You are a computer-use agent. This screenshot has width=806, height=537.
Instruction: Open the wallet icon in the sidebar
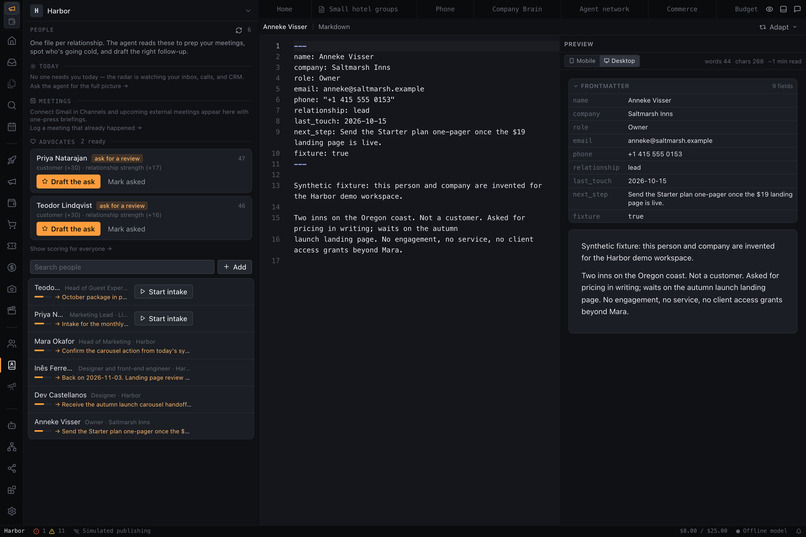coord(12,203)
